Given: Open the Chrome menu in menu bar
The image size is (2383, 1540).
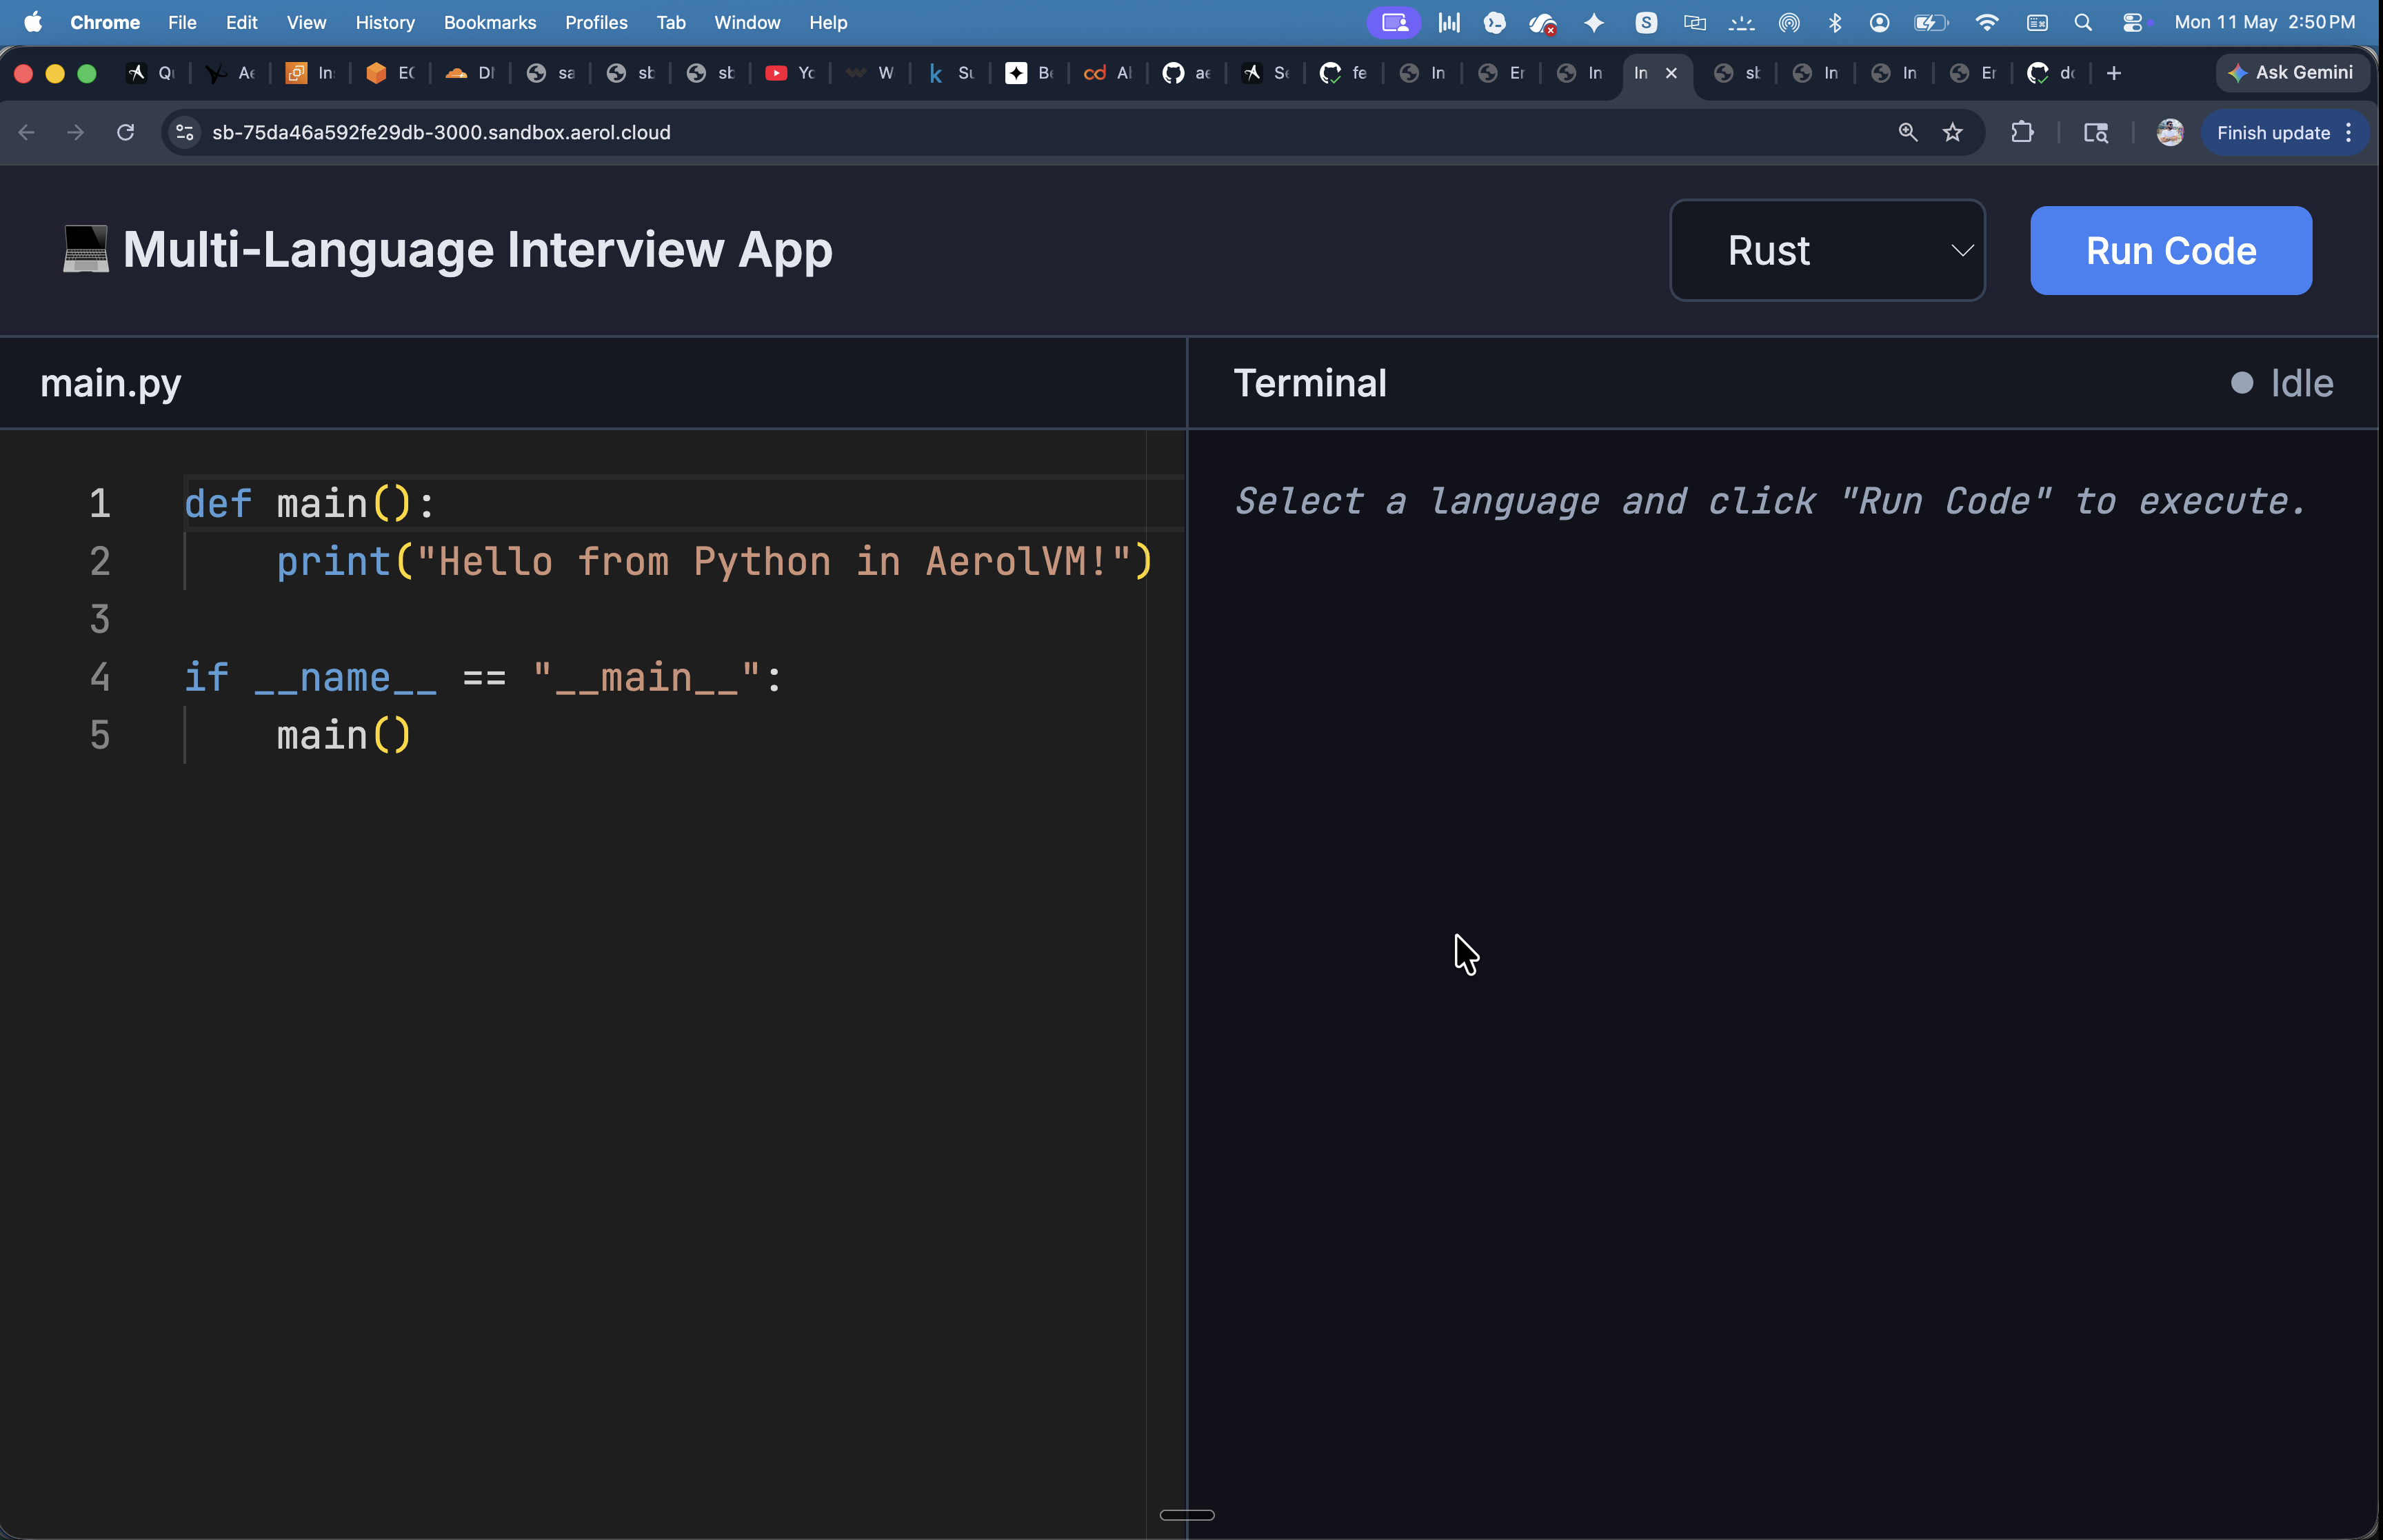Looking at the screenshot, I should coord(105,22).
